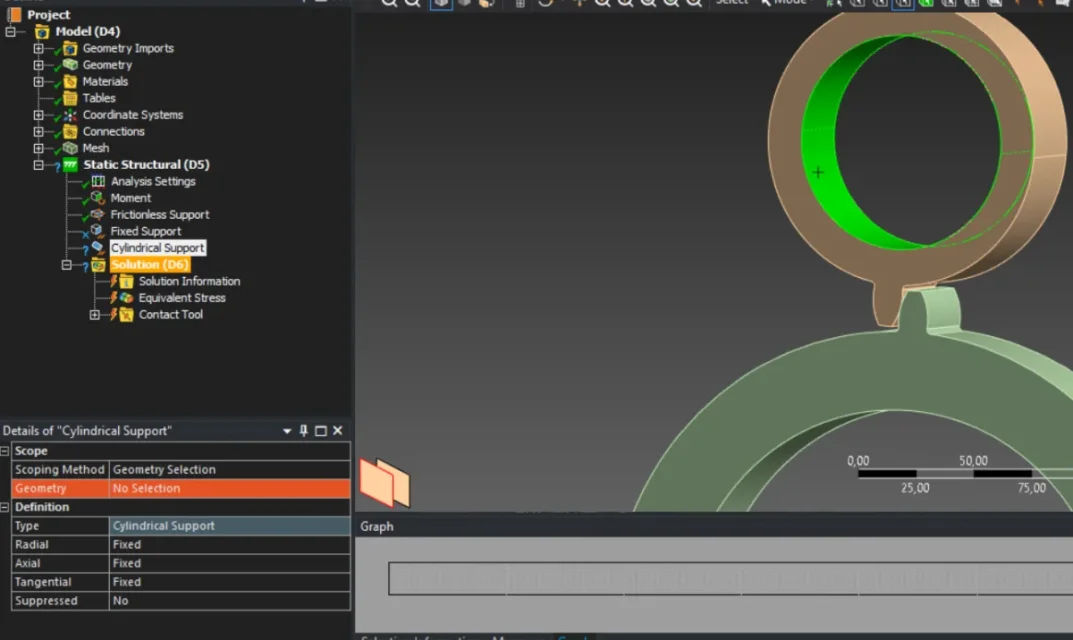Collapse the Definition section in Details
The width and height of the screenshot is (1073, 640).
[x=5, y=507]
